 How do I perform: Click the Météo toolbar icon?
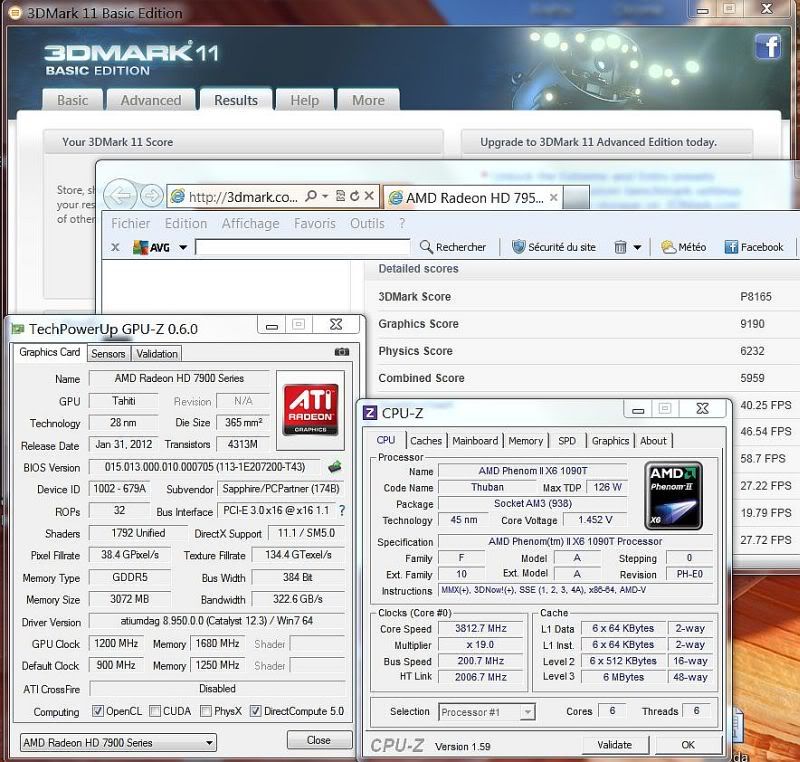[x=669, y=247]
